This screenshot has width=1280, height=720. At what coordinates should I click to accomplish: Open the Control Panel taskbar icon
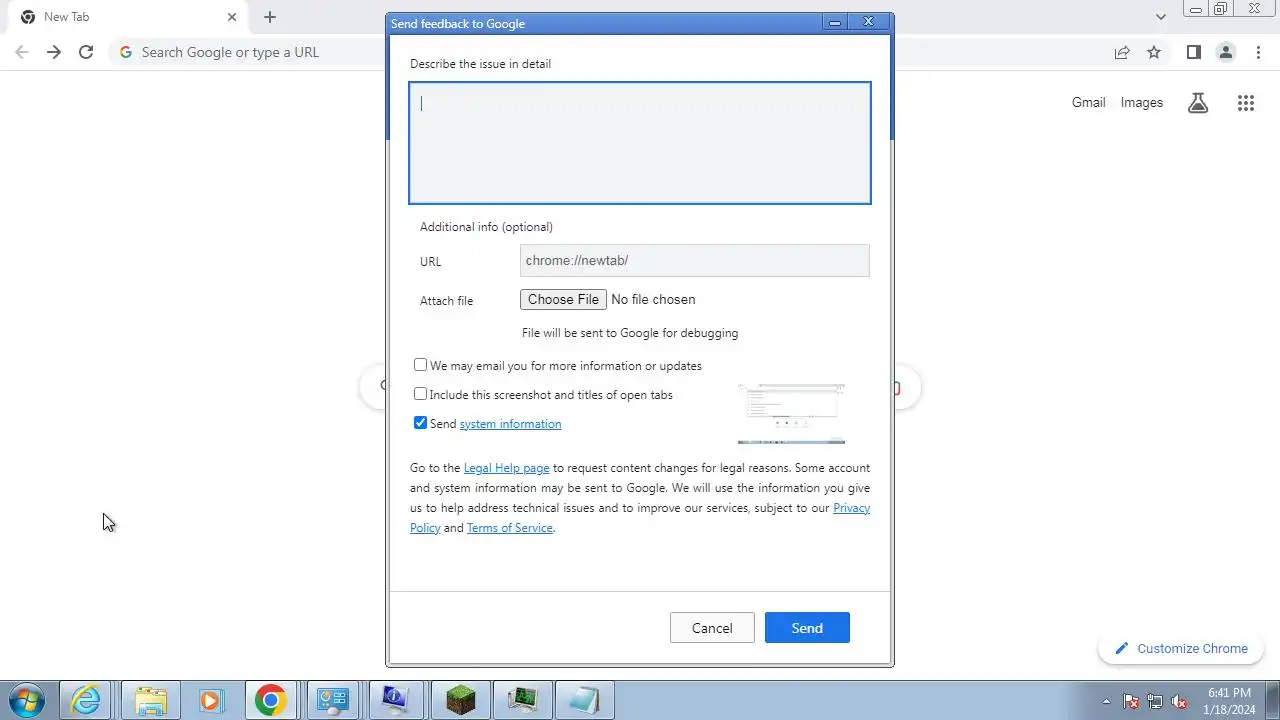point(332,700)
